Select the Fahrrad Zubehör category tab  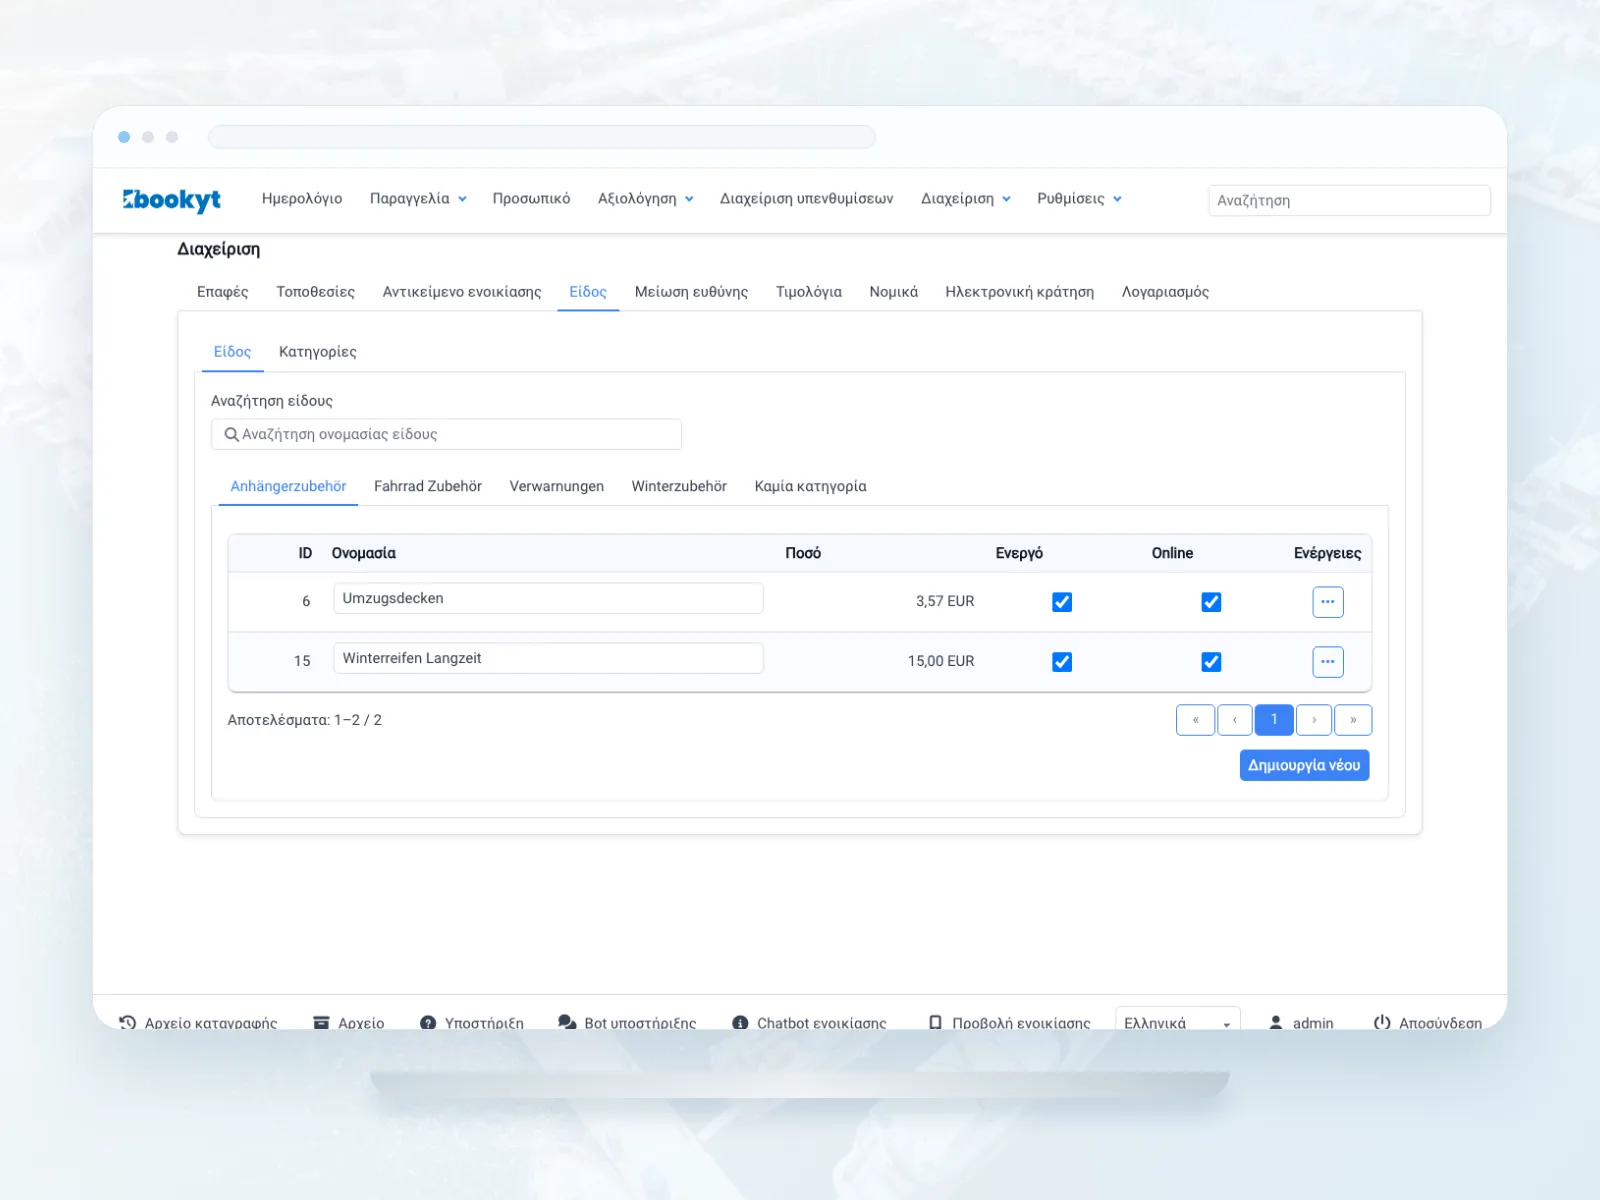[428, 486]
